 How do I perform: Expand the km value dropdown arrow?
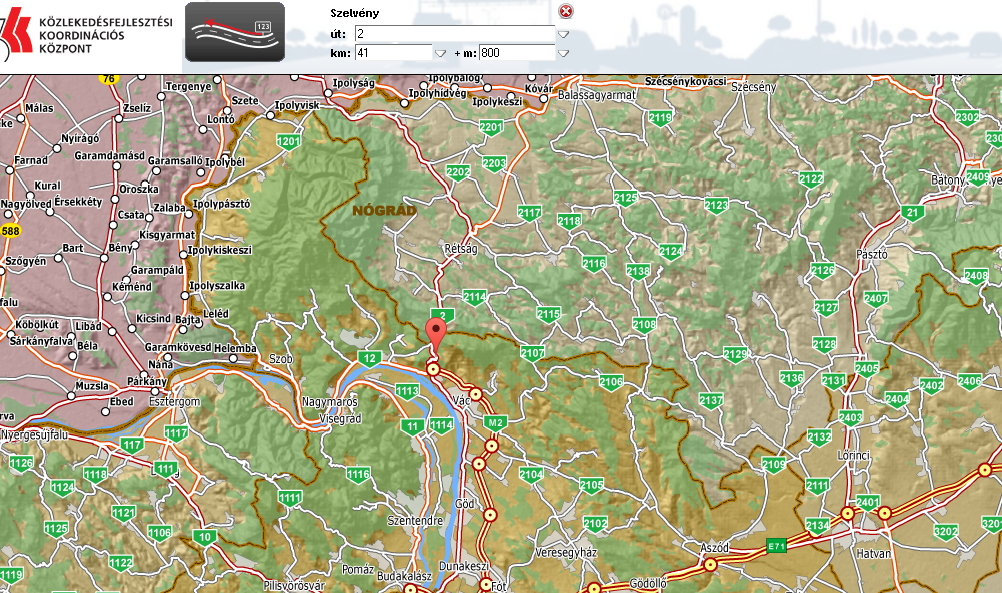click(x=440, y=53)
